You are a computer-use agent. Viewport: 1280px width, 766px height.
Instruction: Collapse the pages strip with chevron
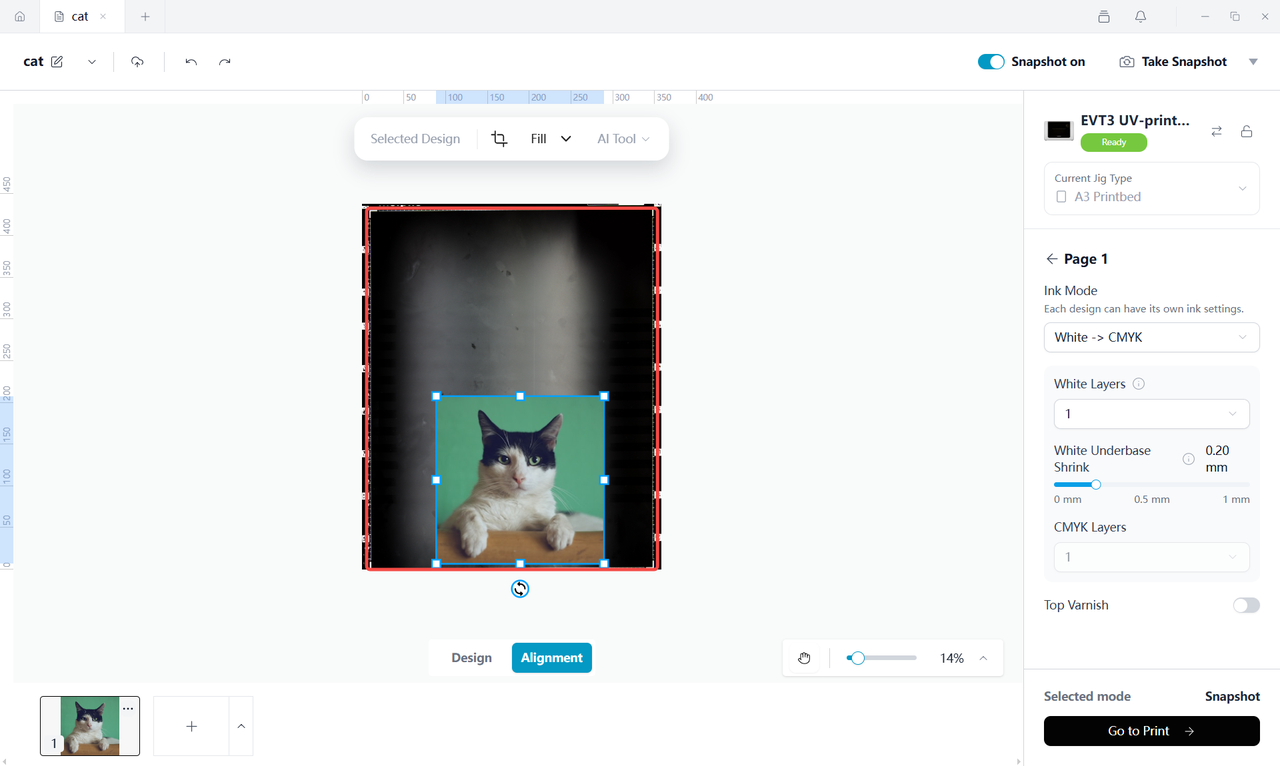point(241,726)
